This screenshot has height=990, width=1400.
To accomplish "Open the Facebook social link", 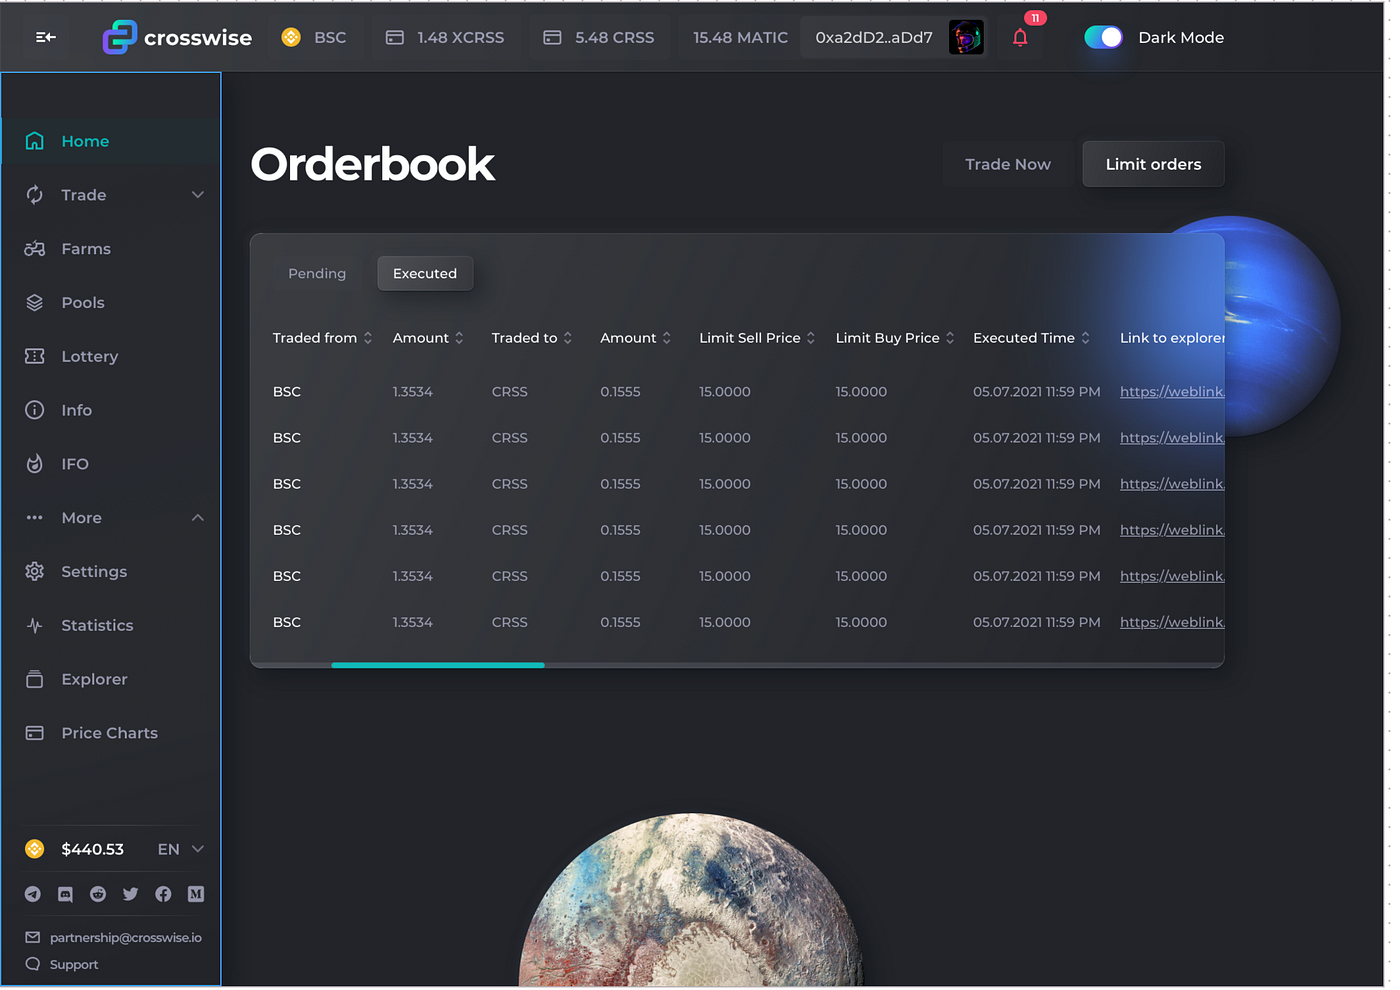I will [163, 894].
